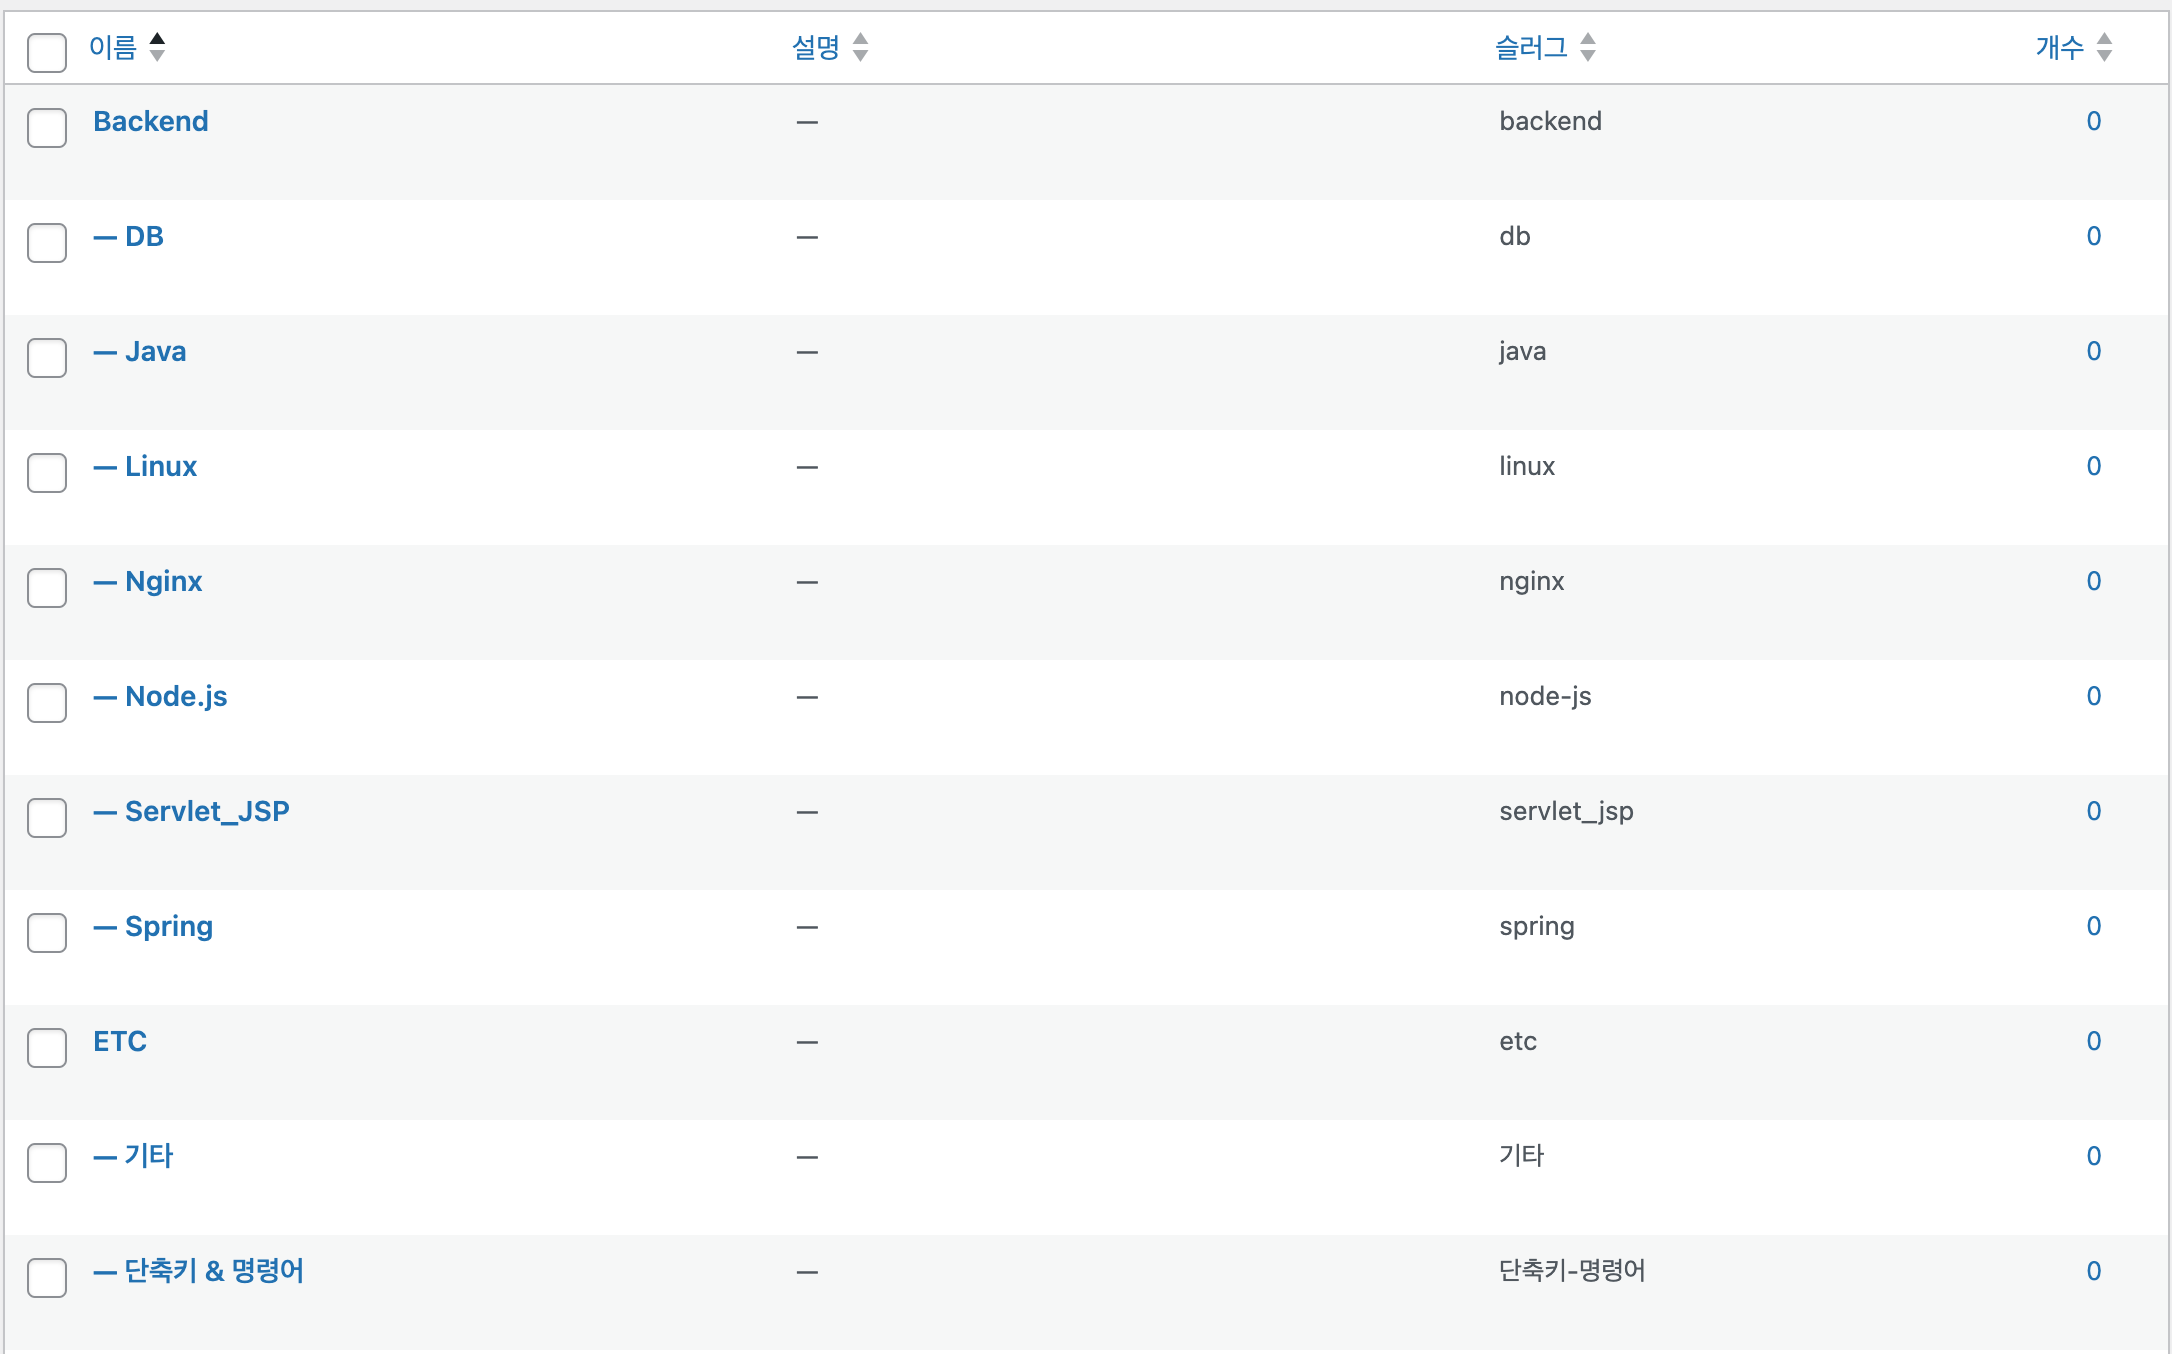This screenshot has width=2172, height=1354.
Task: Tick the Linux row checkbox
Action: (47, 472)
